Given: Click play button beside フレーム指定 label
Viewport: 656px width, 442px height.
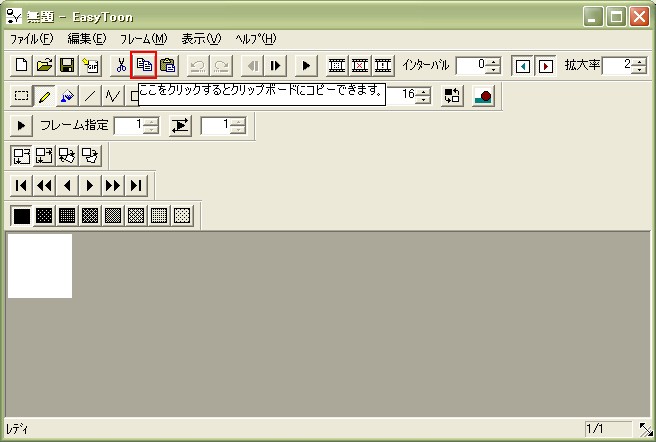Looking at the screenshot, I should [21, 125].
